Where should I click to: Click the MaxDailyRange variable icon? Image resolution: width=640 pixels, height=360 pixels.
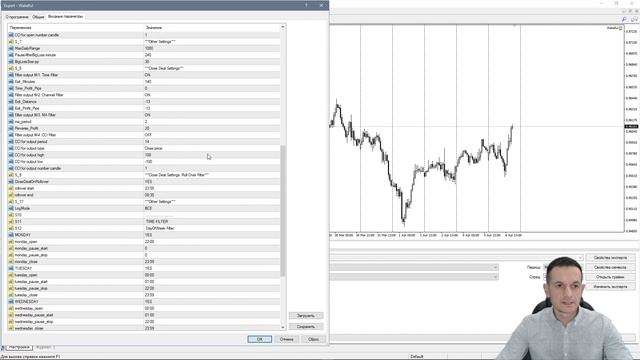[x=11, y=48]
